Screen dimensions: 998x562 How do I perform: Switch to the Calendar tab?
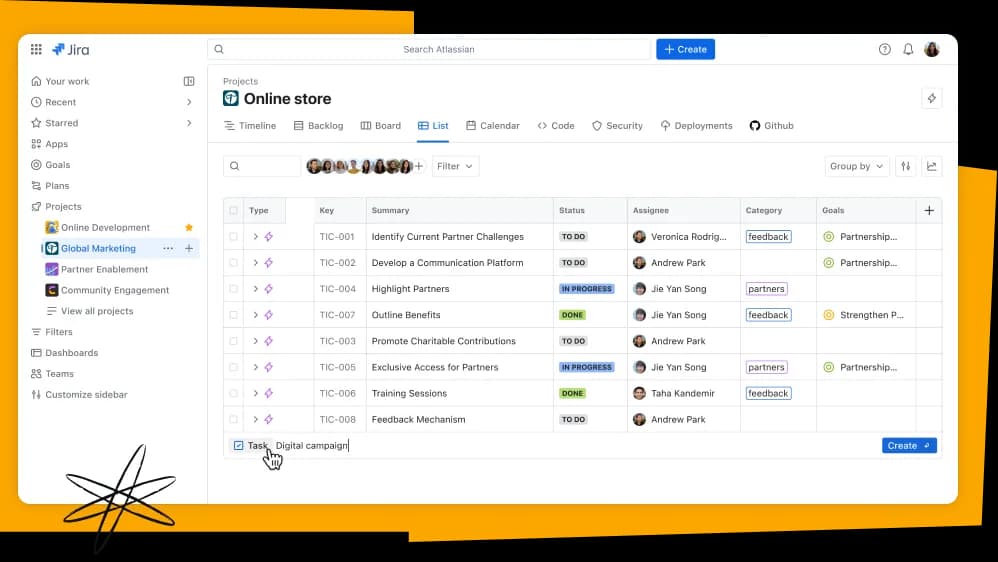(493, 125)
